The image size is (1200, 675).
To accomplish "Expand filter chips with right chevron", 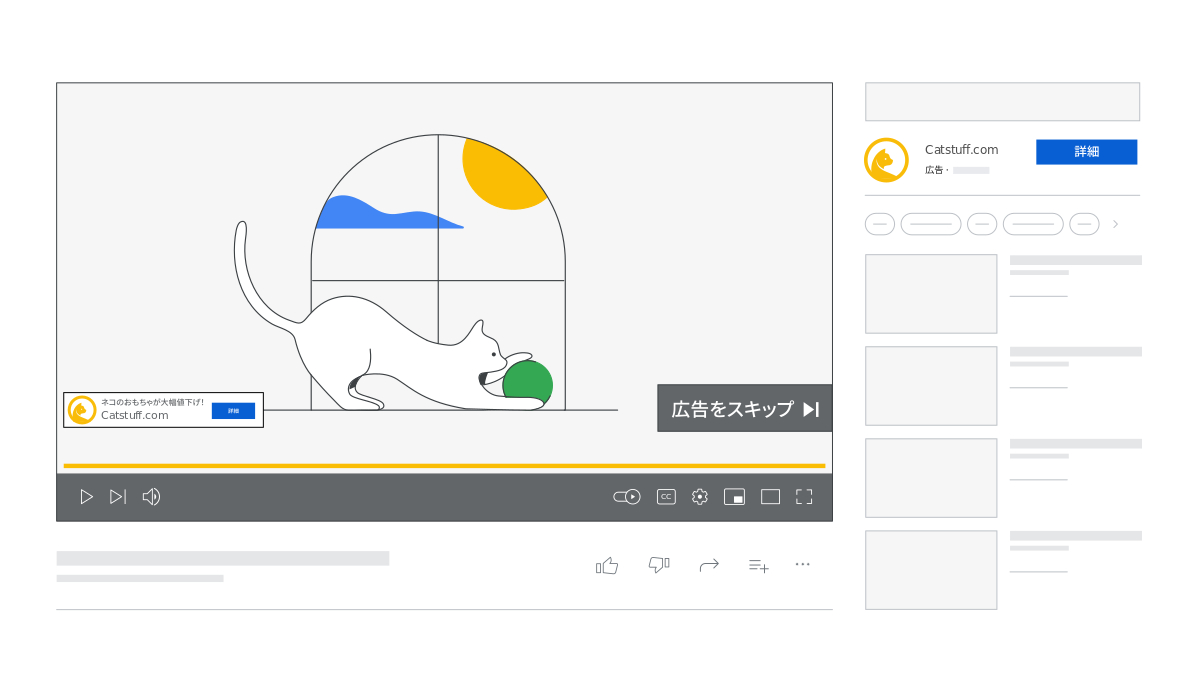I will (1116, 224).
